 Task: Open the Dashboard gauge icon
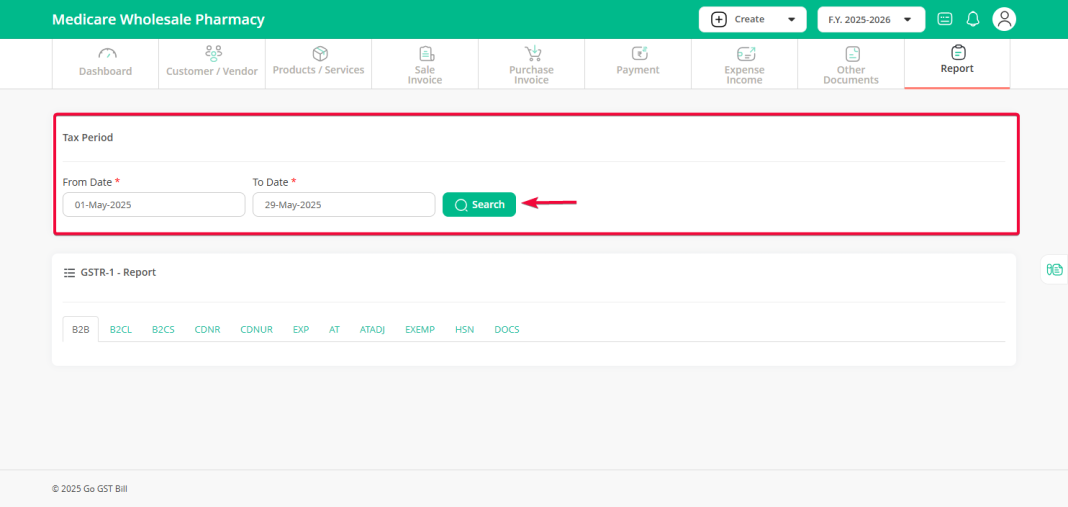(x=106, y=54)
